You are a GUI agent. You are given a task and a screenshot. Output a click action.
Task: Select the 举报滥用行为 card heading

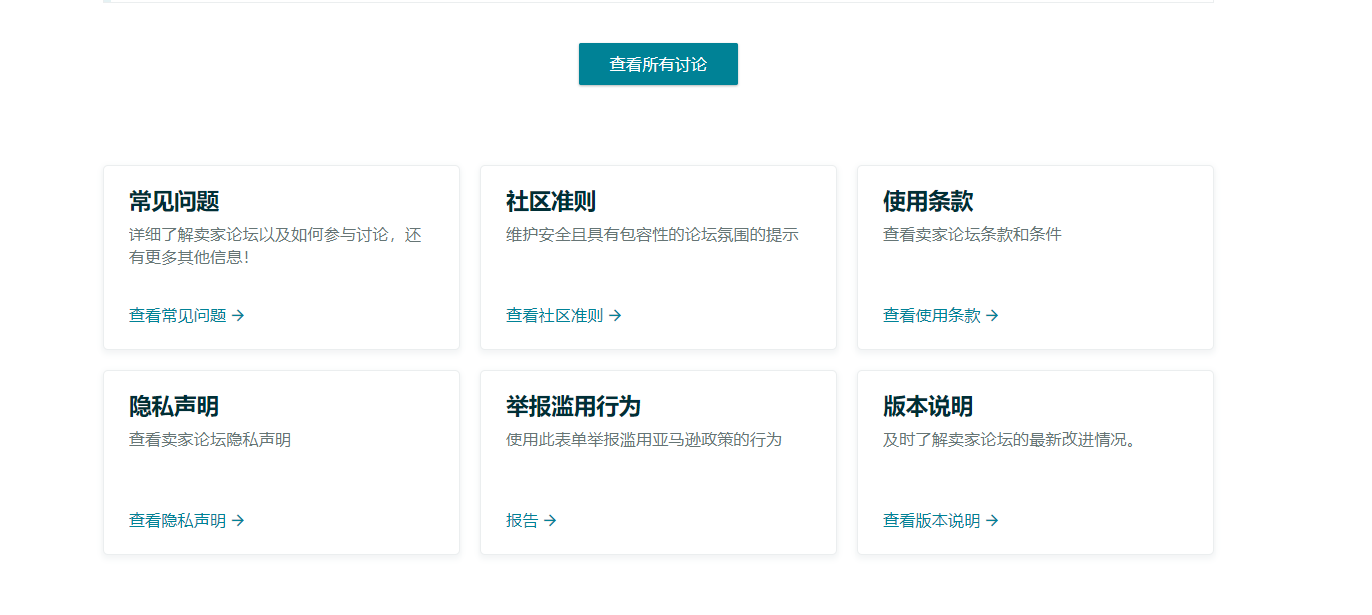coord(573,406)
